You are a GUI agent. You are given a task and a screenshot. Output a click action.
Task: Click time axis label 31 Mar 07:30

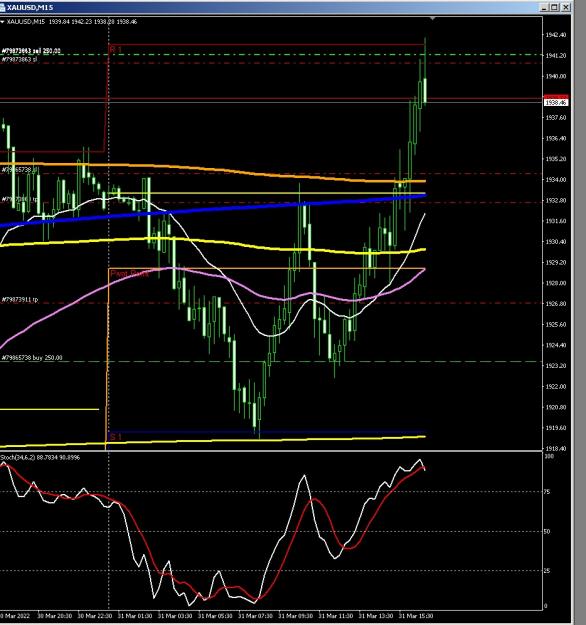point(256,616)
